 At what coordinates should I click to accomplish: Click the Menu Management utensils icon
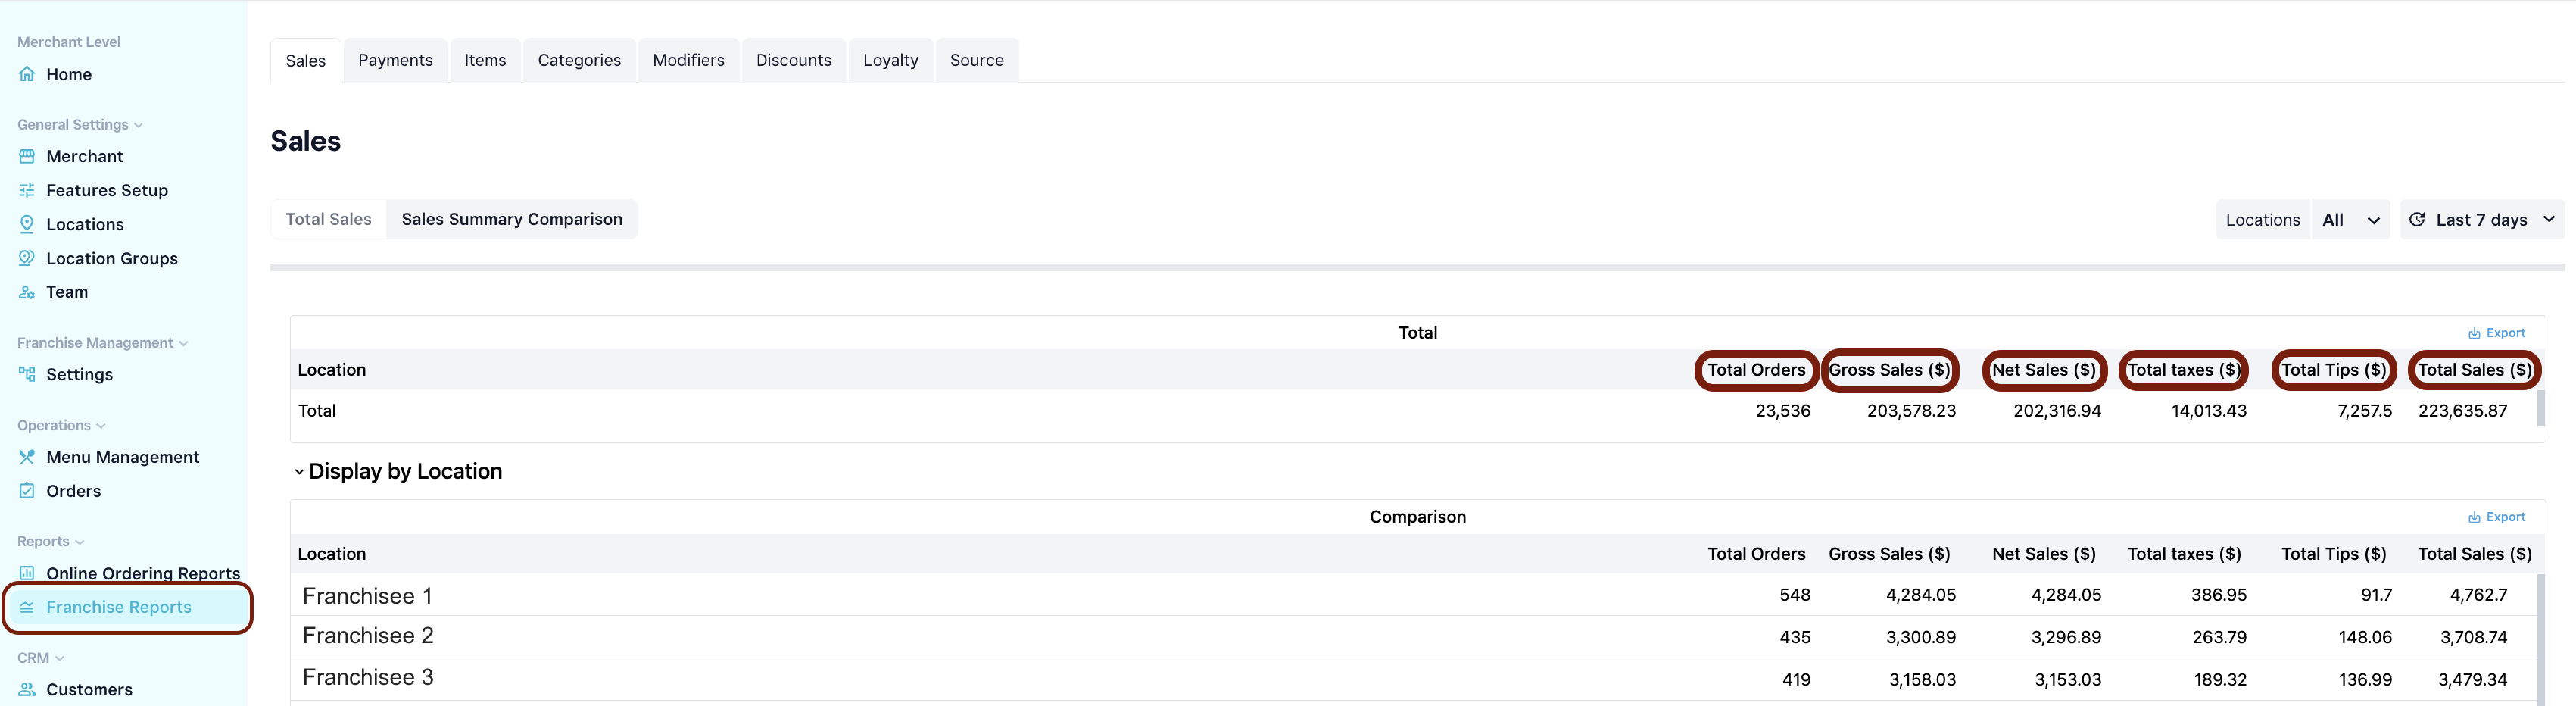(x=27, y=457)
